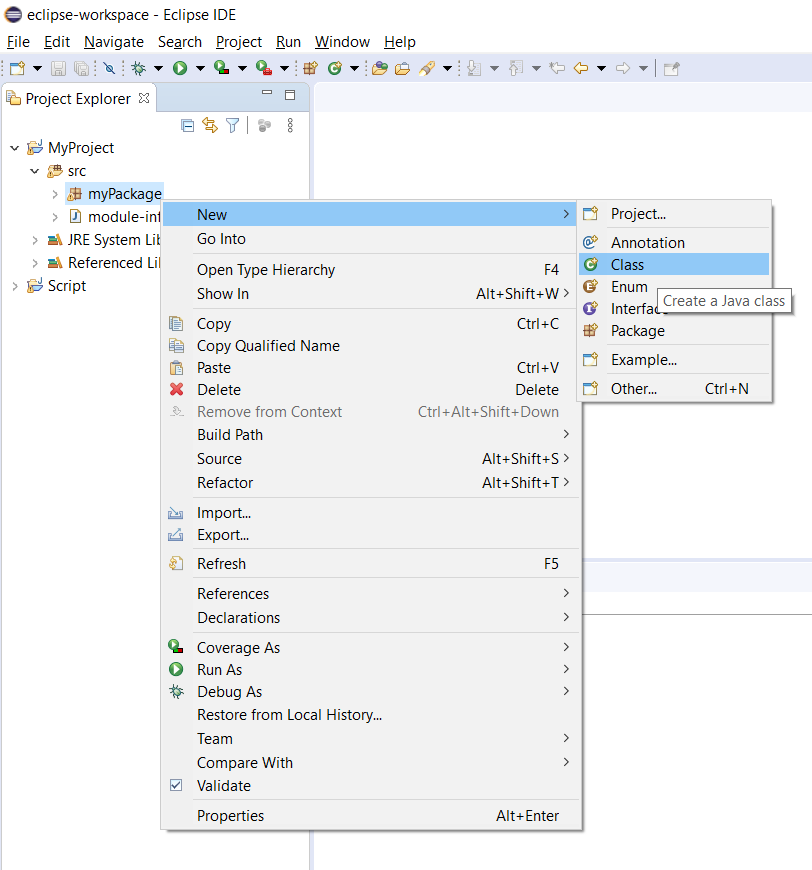Select Class from the New submenu
The height and width of the screenshot is (870, 812).
[627, 265]
